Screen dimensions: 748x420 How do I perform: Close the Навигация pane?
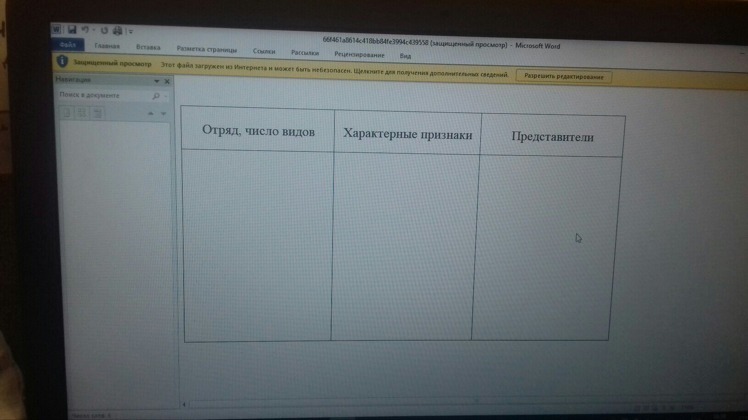point(167,82)
